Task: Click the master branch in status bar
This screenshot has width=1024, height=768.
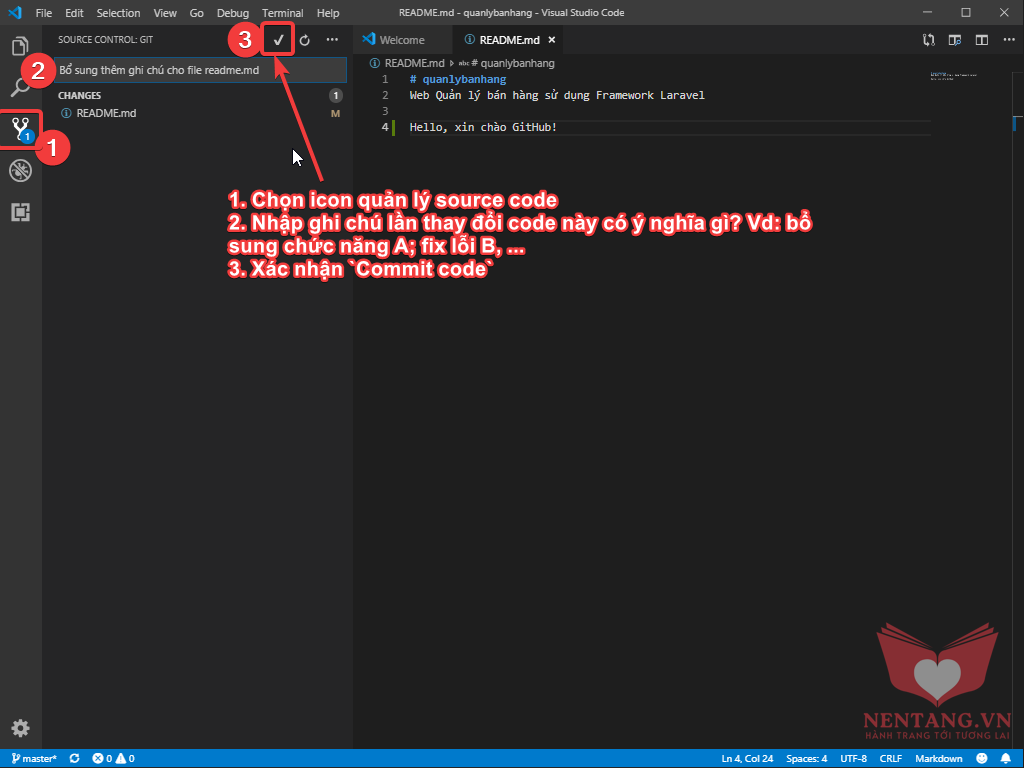Action: (35, 759)
